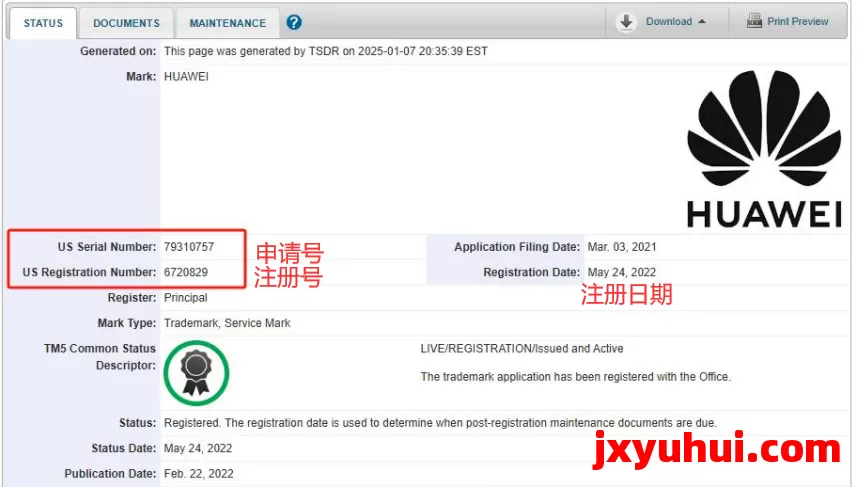Switch to the DOCUMENTS tab
Viewport: 857px width, 487px height.
126,23
